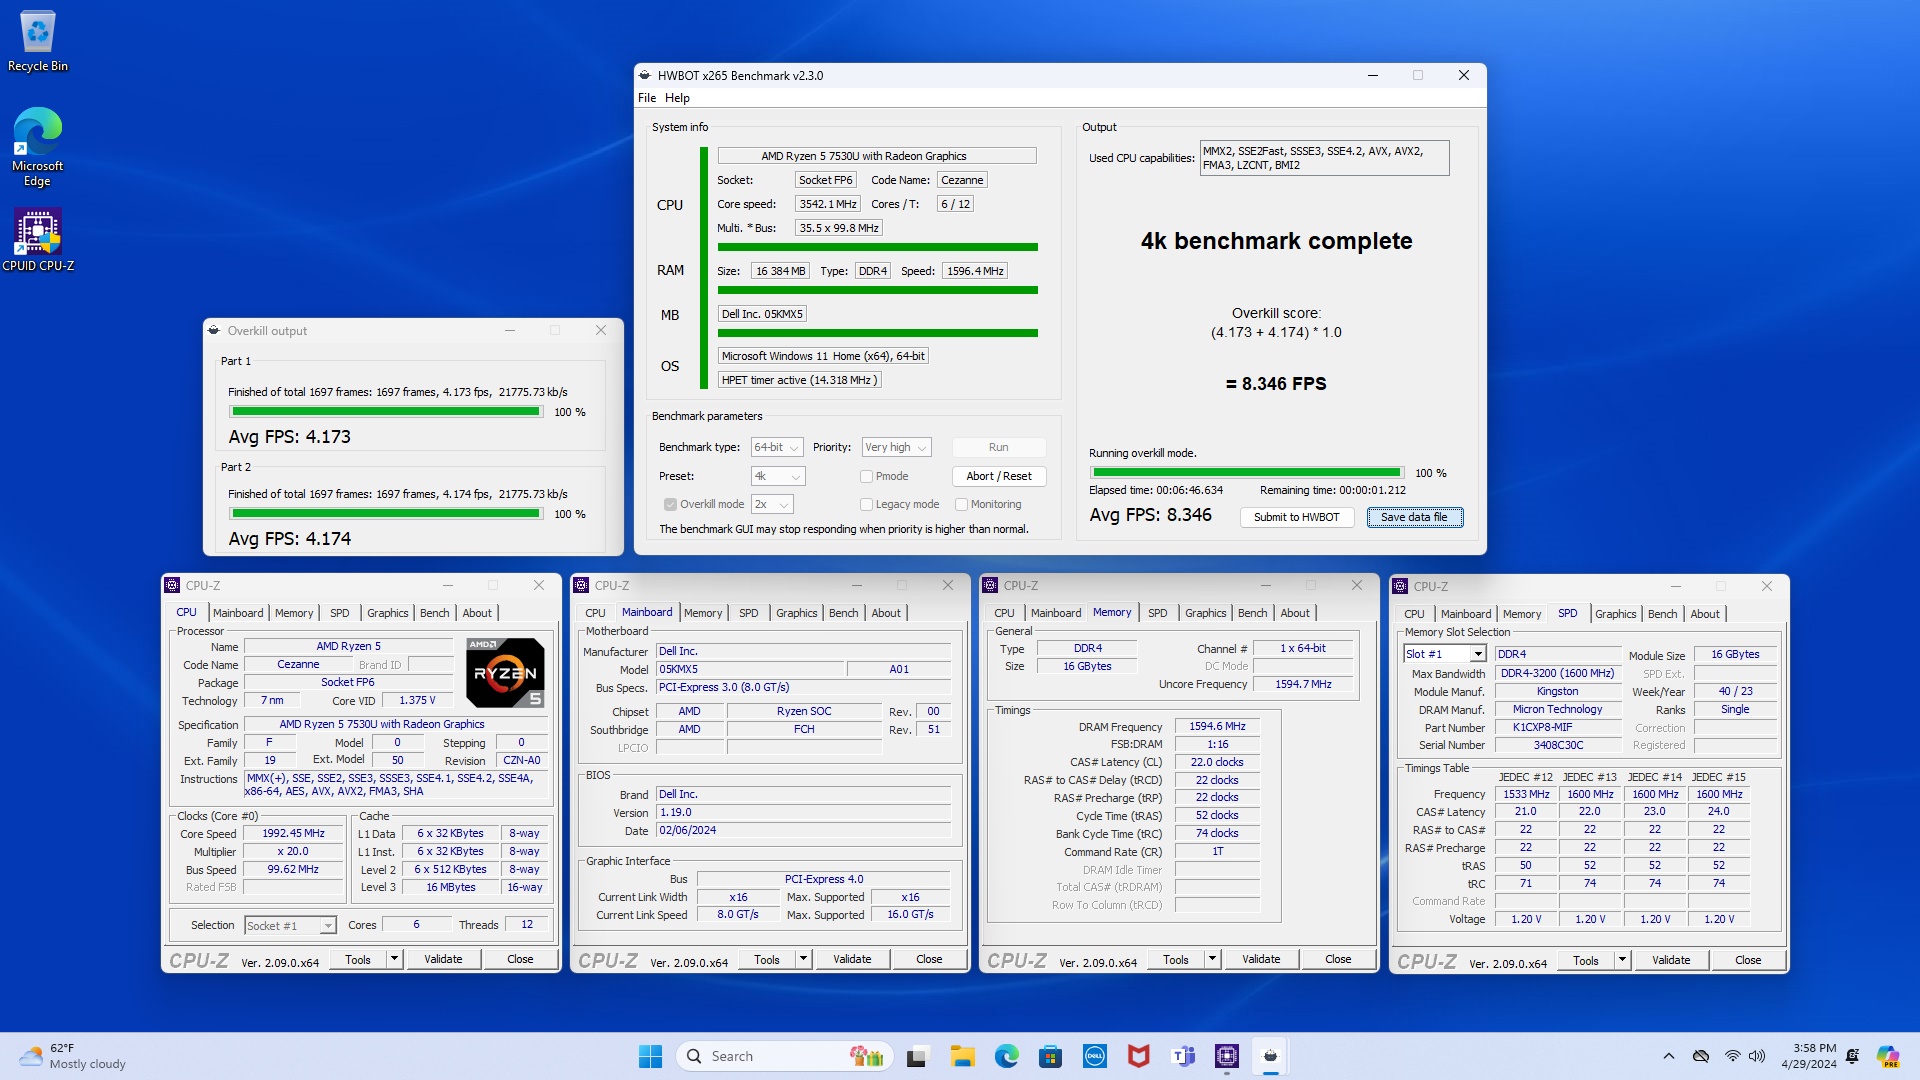Image resolution: width=1920 pixels, height=1080 pixels.
Task: Expand Tools arrow in CPU-Z SPD window
Action: 1622,960
